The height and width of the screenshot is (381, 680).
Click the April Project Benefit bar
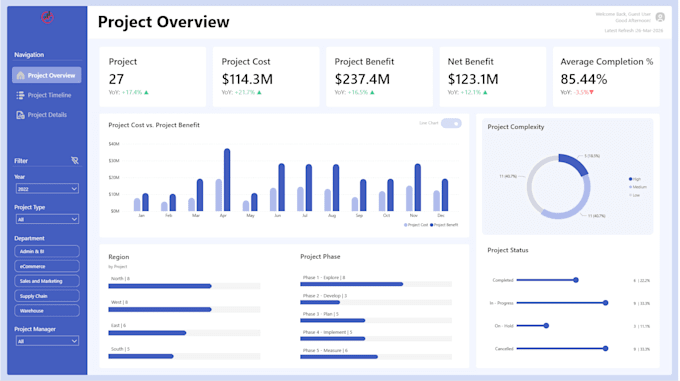point(227,180)
